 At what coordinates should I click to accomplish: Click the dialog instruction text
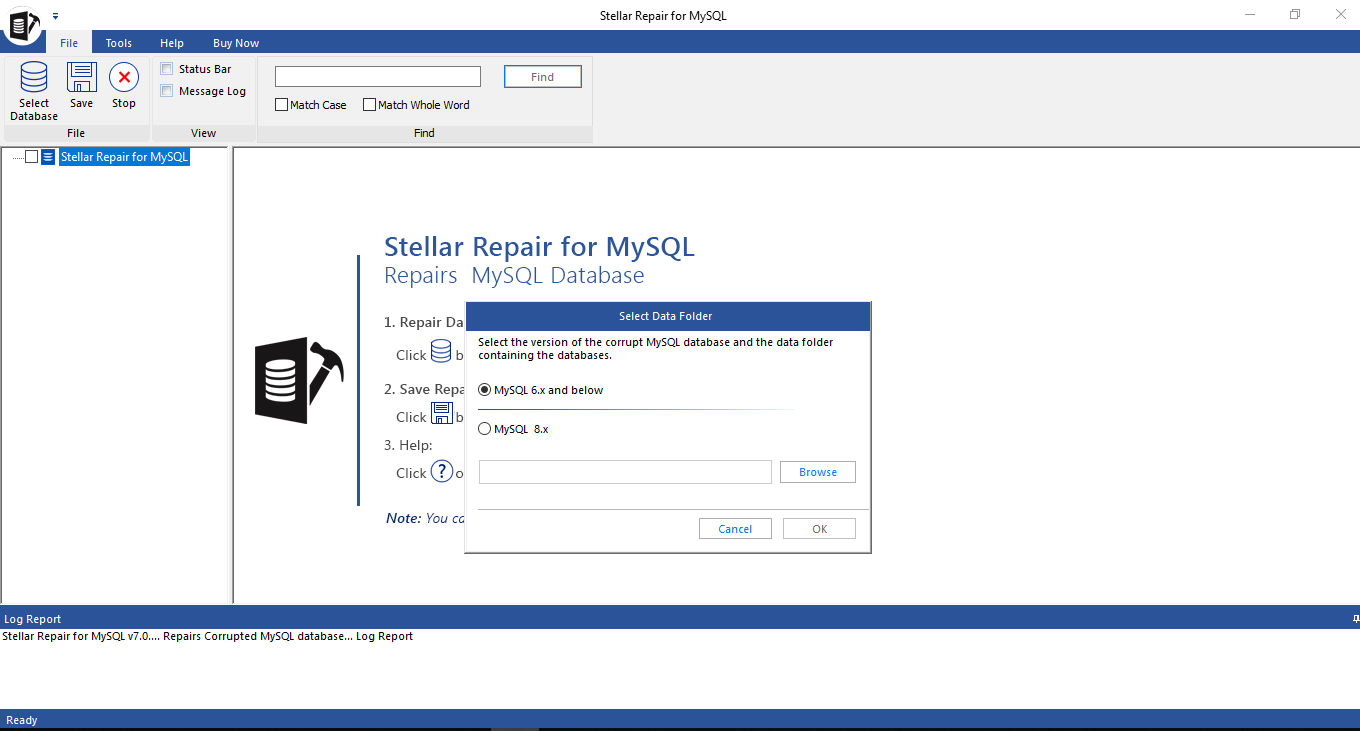point(656,349)
